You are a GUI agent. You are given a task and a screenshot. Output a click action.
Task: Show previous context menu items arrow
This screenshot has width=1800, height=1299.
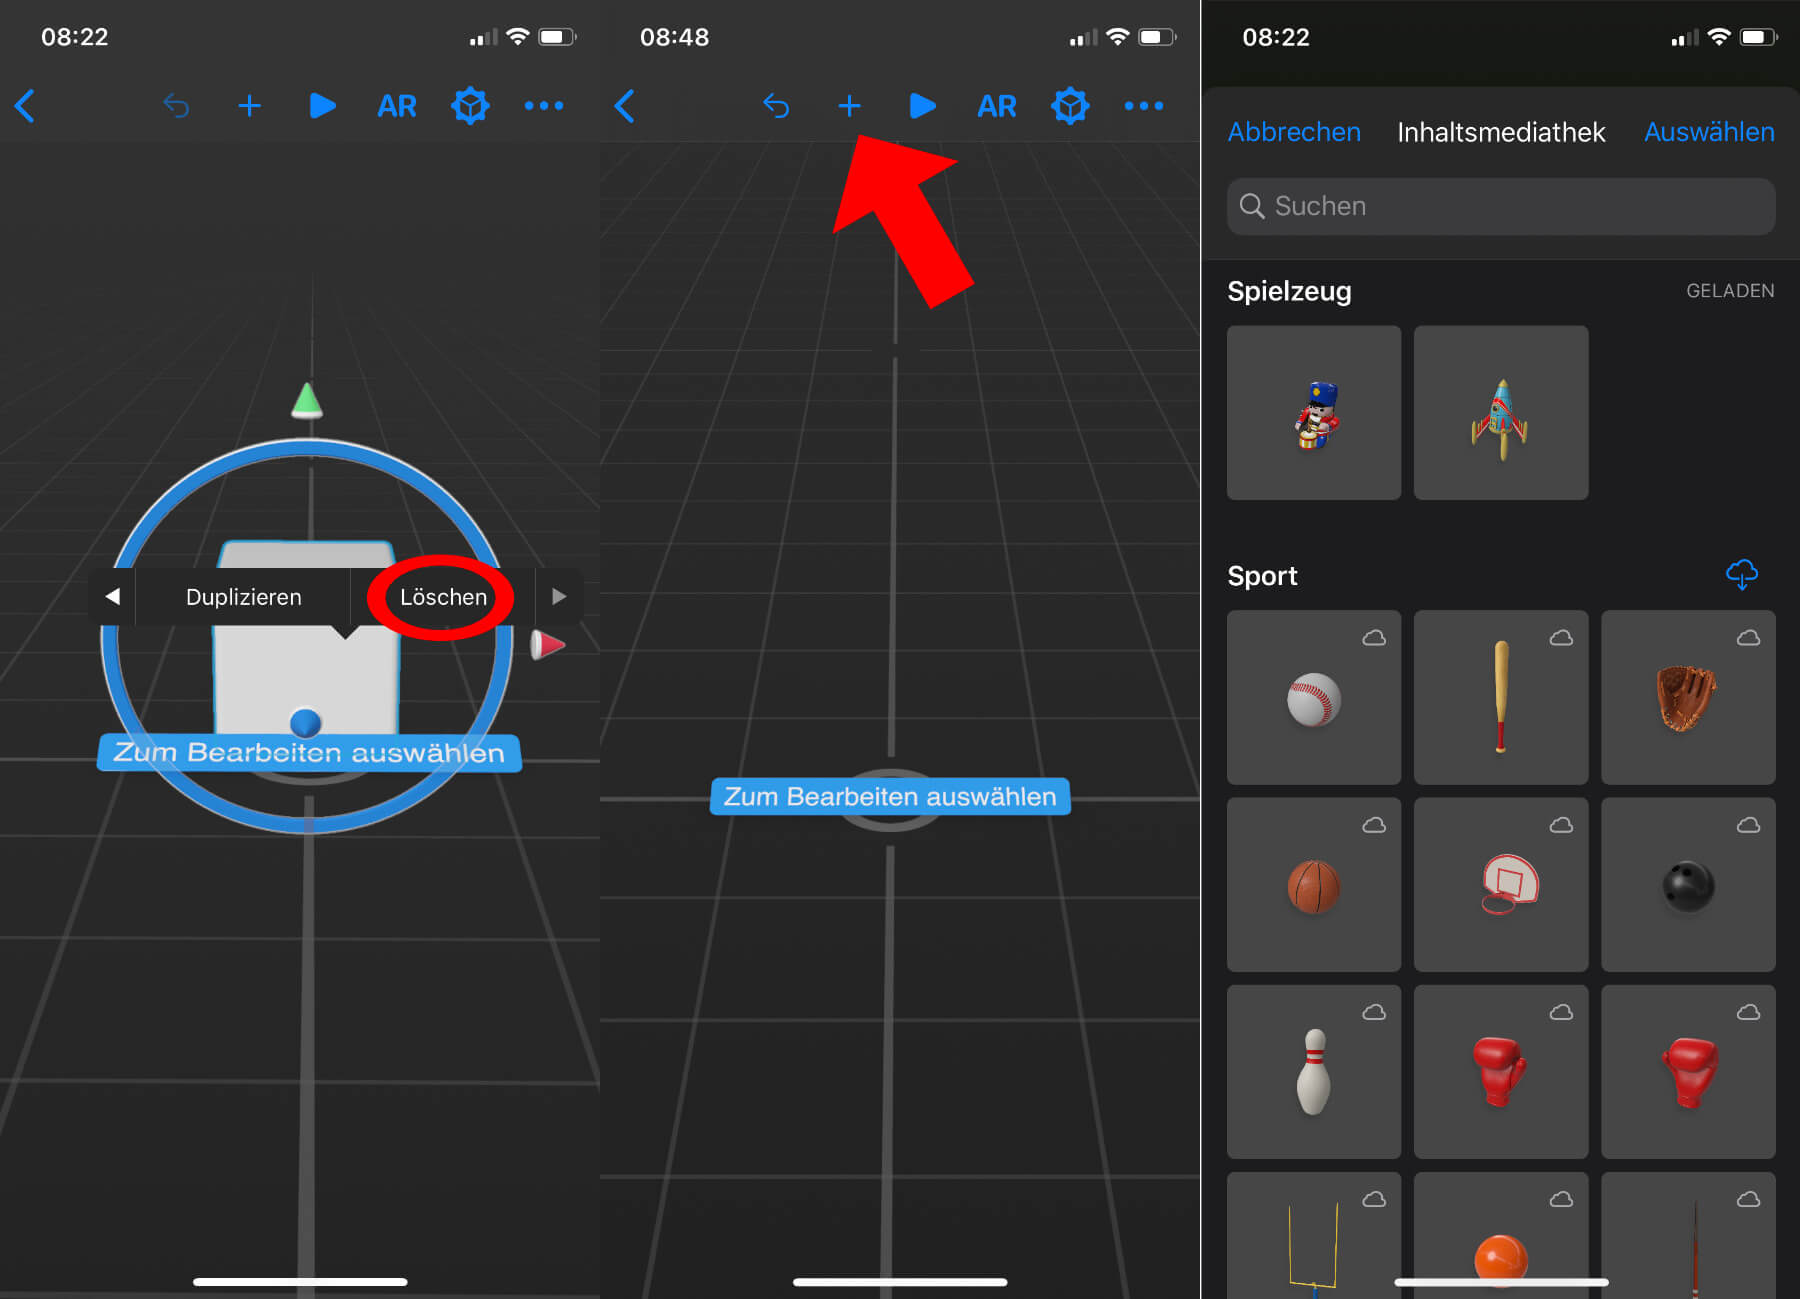[112, 596]
